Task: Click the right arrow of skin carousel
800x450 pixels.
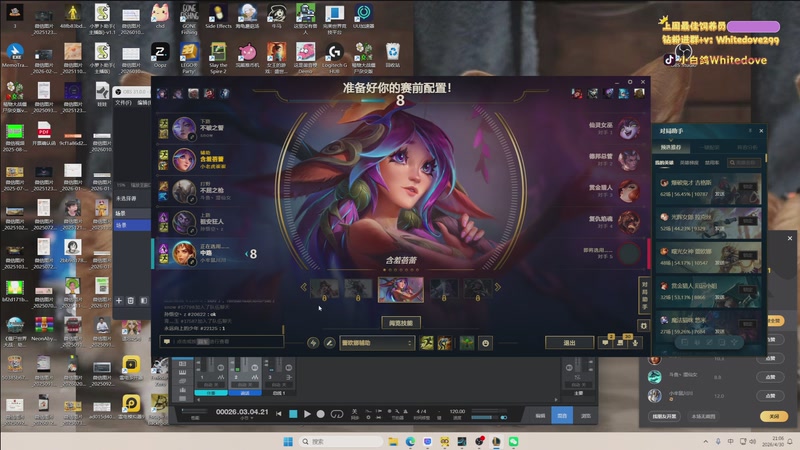Action: (497, 287)
